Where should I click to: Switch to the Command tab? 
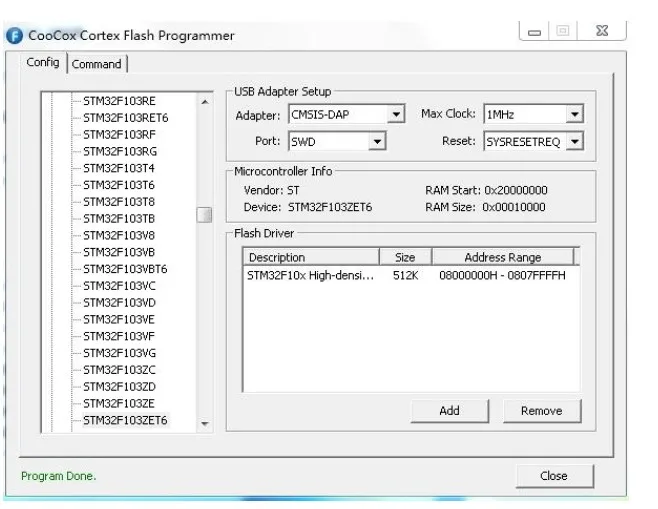(97, 64)
